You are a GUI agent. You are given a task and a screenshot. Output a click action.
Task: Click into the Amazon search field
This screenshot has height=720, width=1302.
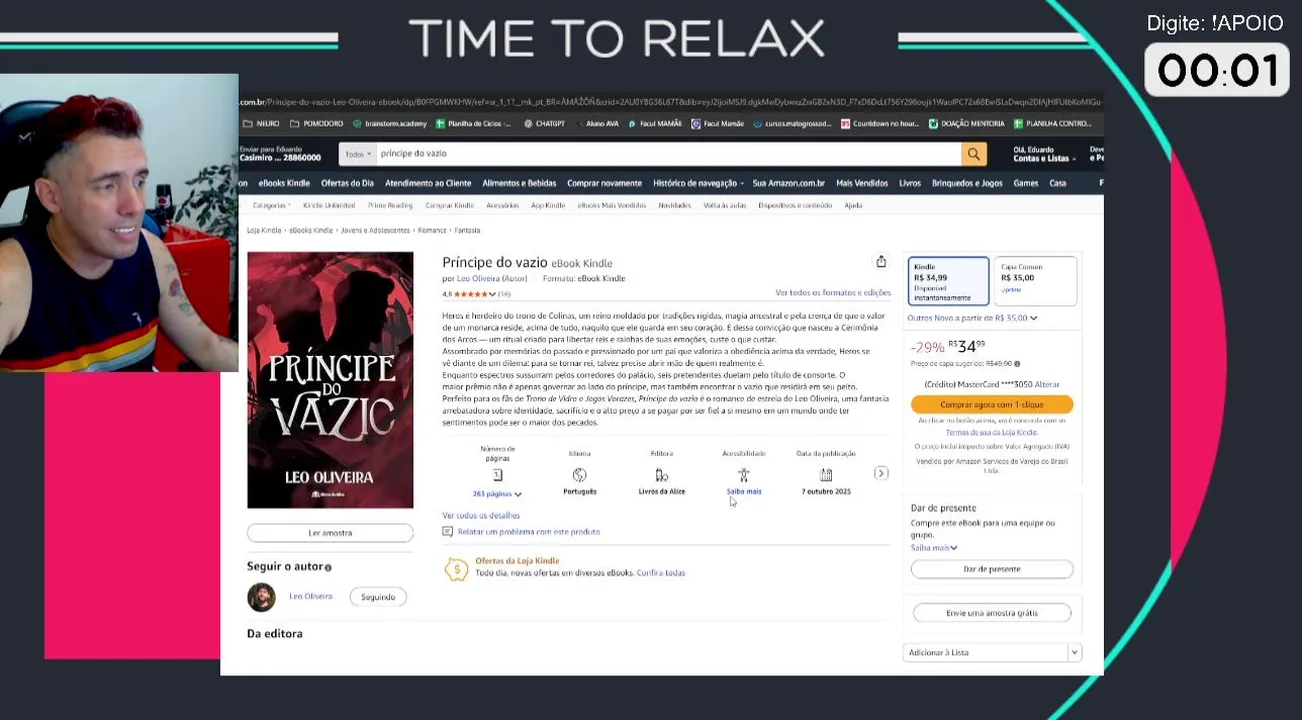[668, 154]
